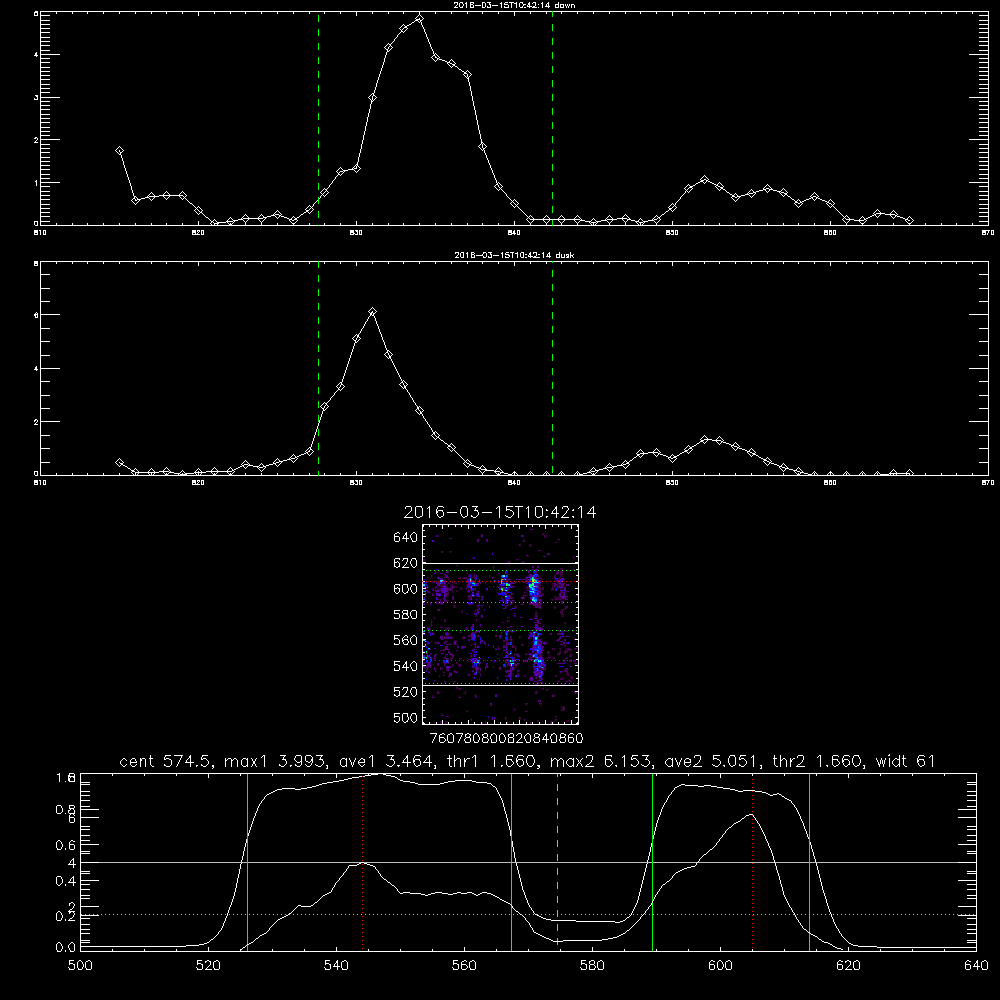Select the '580' tick label on bottom plot x-axis

coord(592,966)
